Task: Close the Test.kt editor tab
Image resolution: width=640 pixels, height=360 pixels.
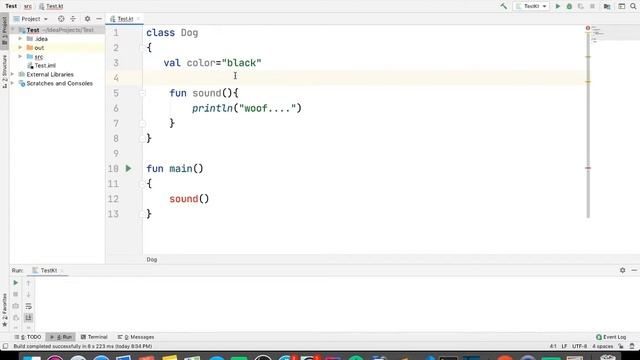Action: click(138, 19)
